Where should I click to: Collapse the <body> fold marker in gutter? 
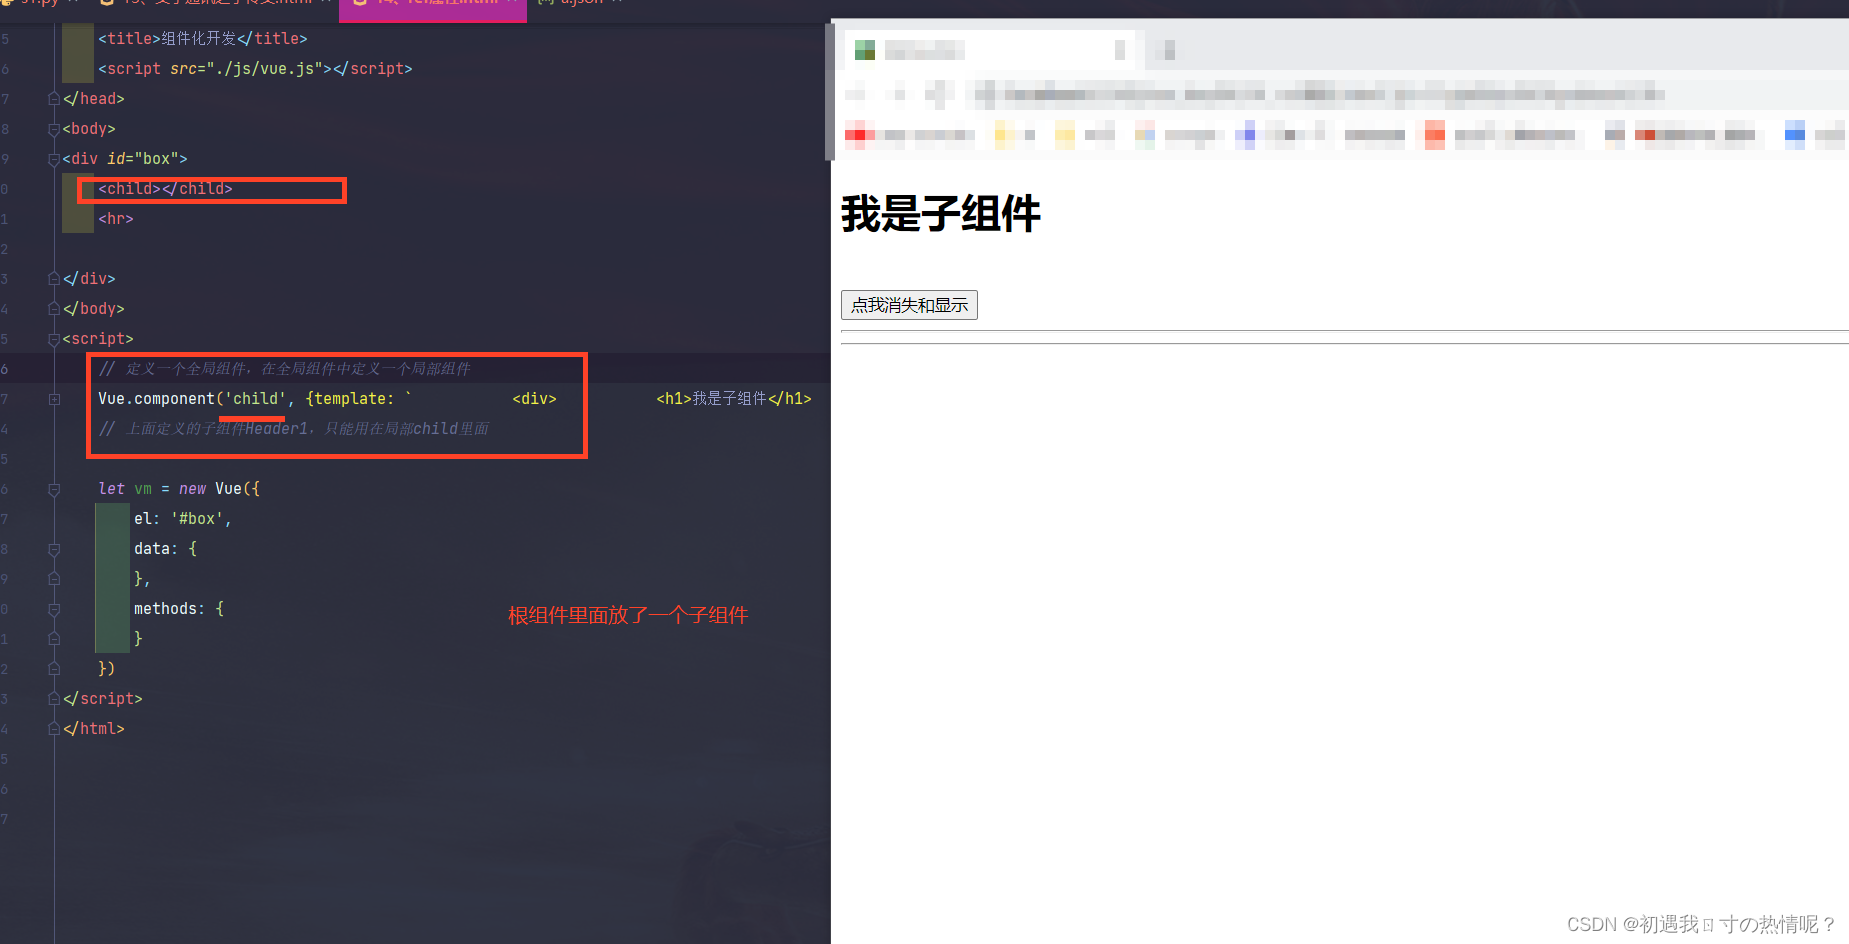(54, 128)
